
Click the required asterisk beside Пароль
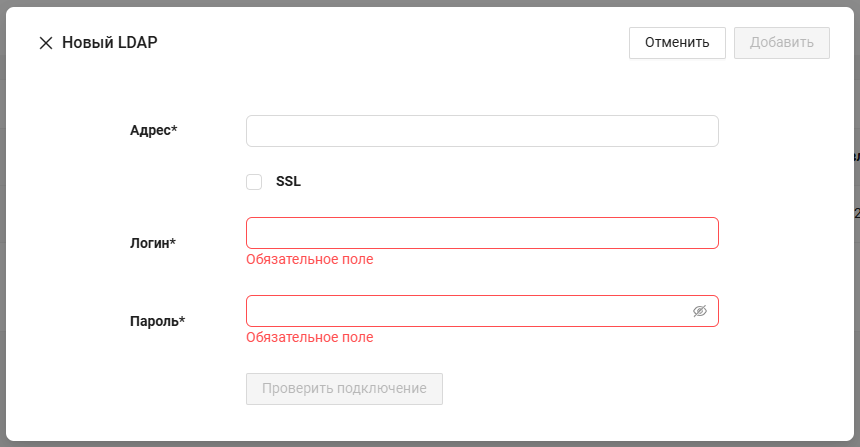coord(182,321)
